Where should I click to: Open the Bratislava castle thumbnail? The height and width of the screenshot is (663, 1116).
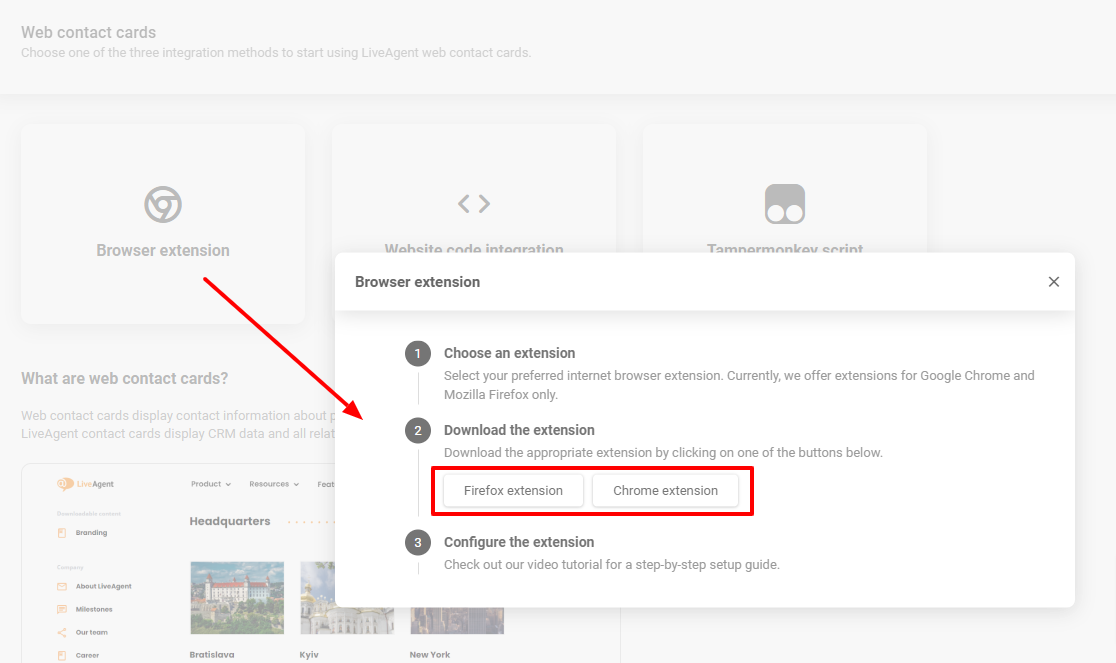pos(237,597)
